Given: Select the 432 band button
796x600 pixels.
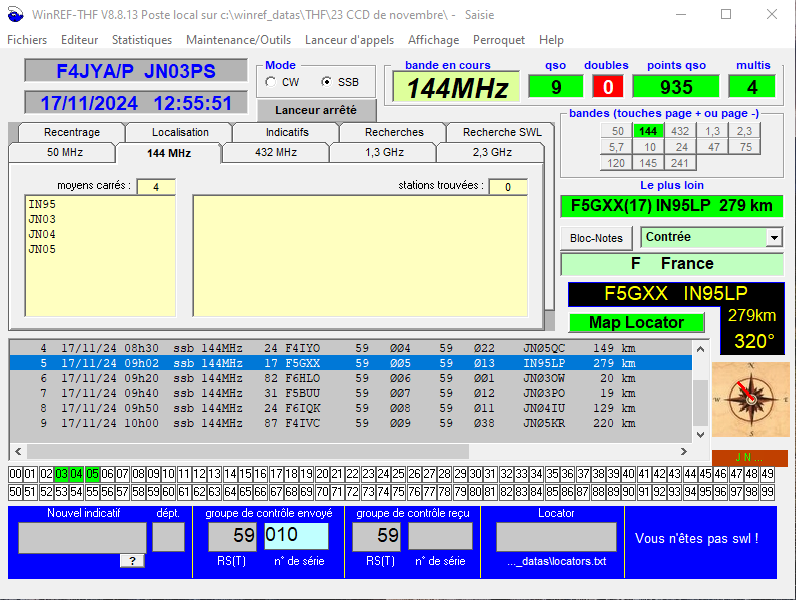Looking at the screenshot, I should pyautogui.click(x=680, y=131).
